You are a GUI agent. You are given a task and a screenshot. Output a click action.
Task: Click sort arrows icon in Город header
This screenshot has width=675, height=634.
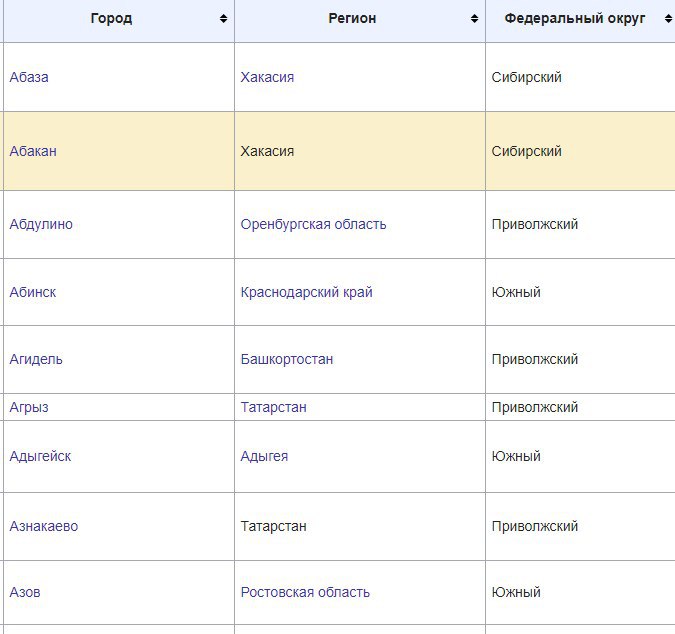(223, 19)
